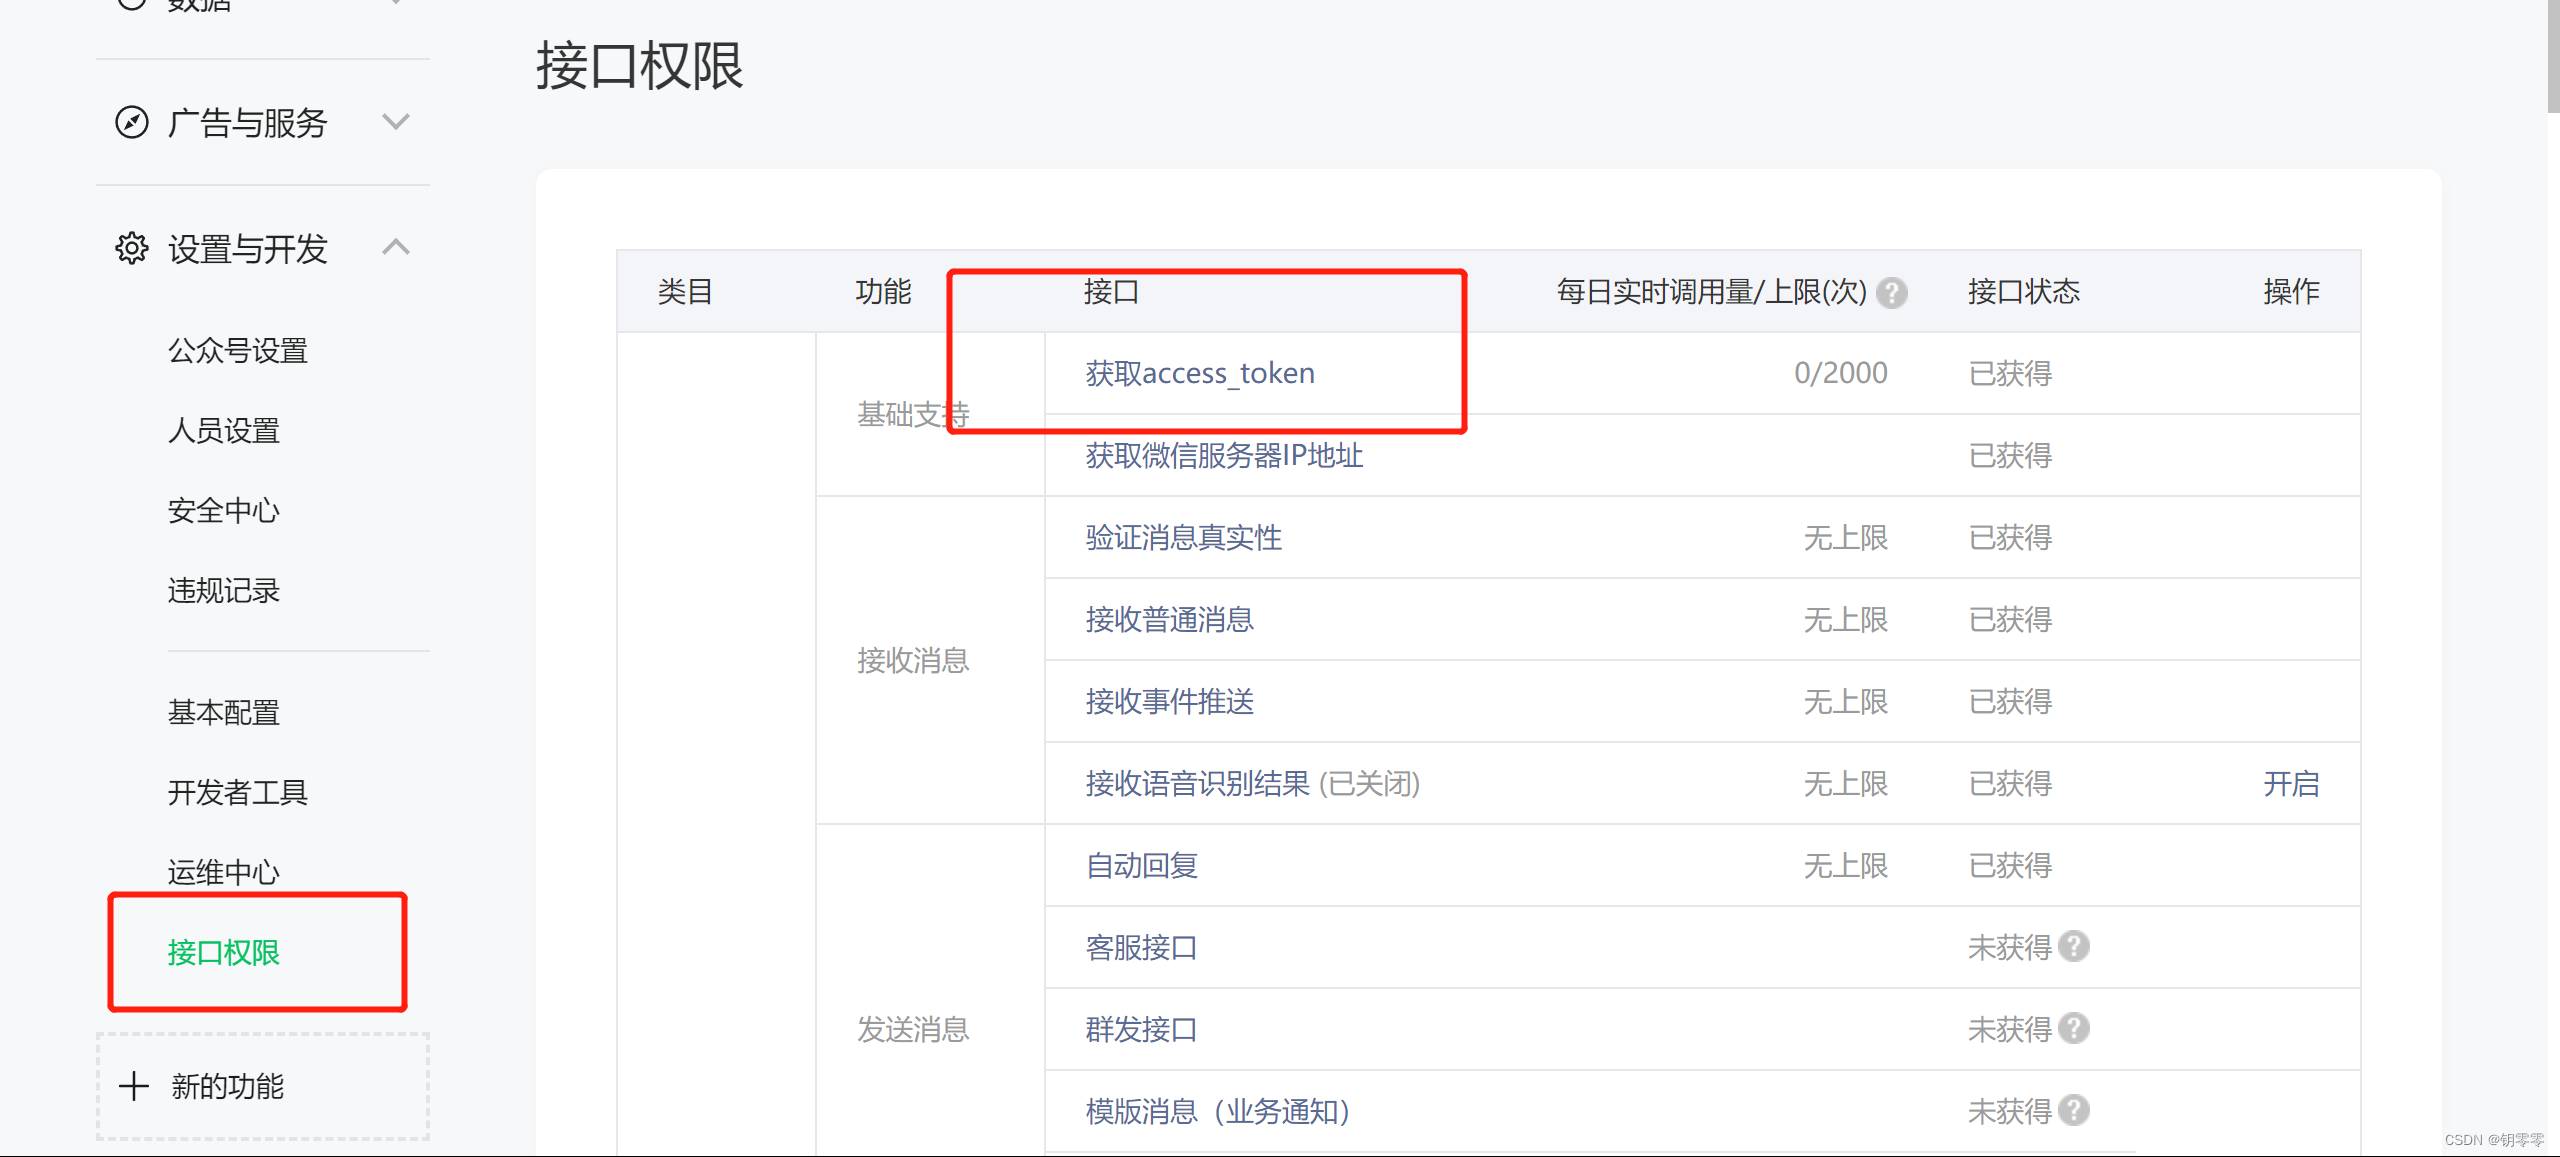Collapse the 设置与开发 section chevron

click(396, 246)
